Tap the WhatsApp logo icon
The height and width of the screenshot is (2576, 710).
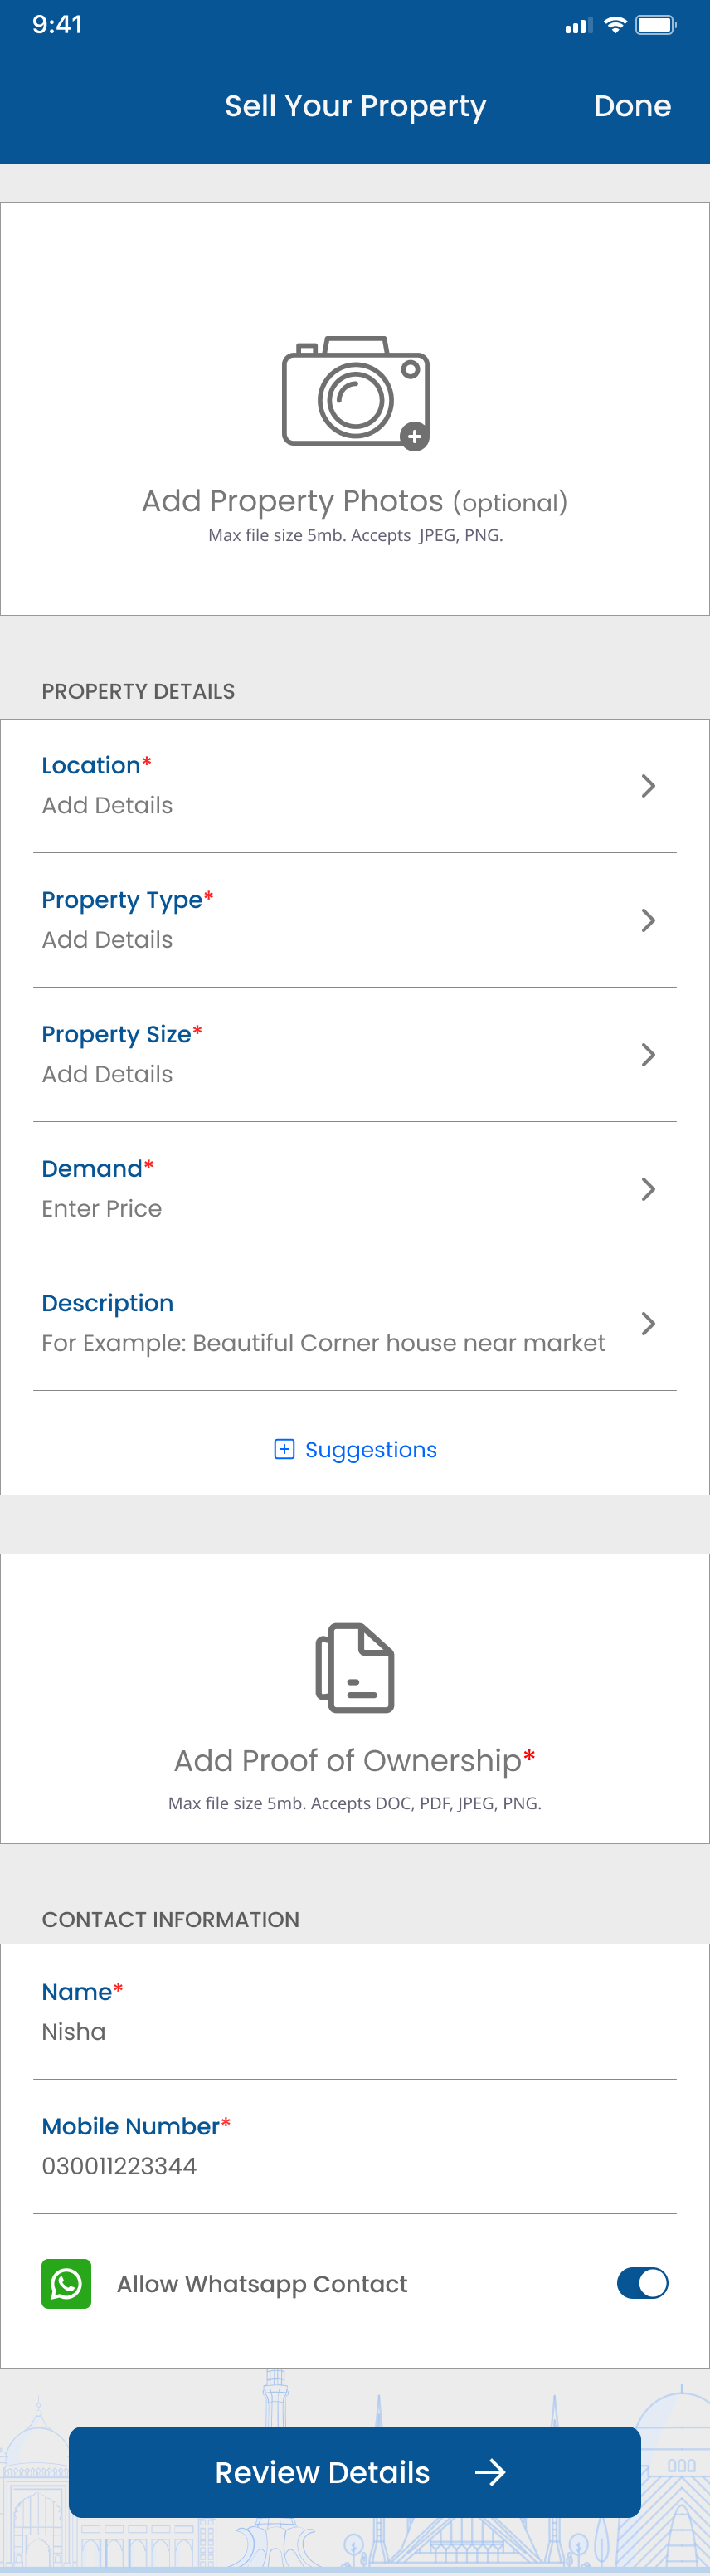click(x=66, y=2283)
